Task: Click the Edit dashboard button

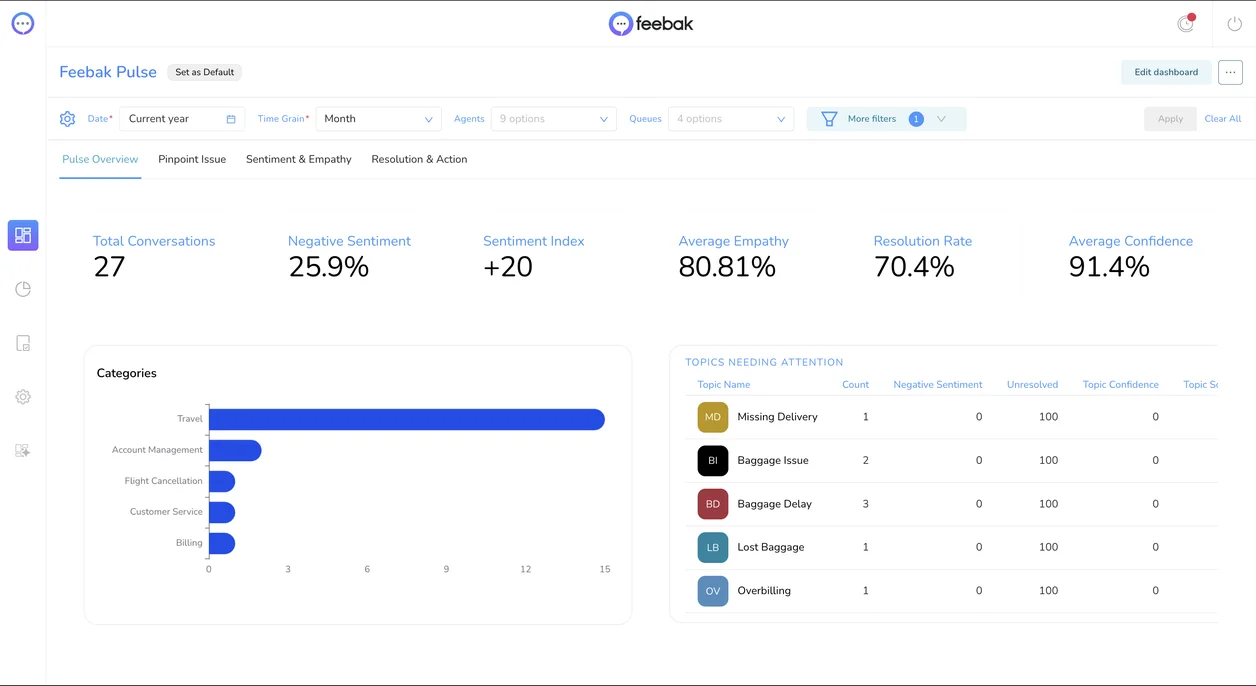Action: 1166,72
